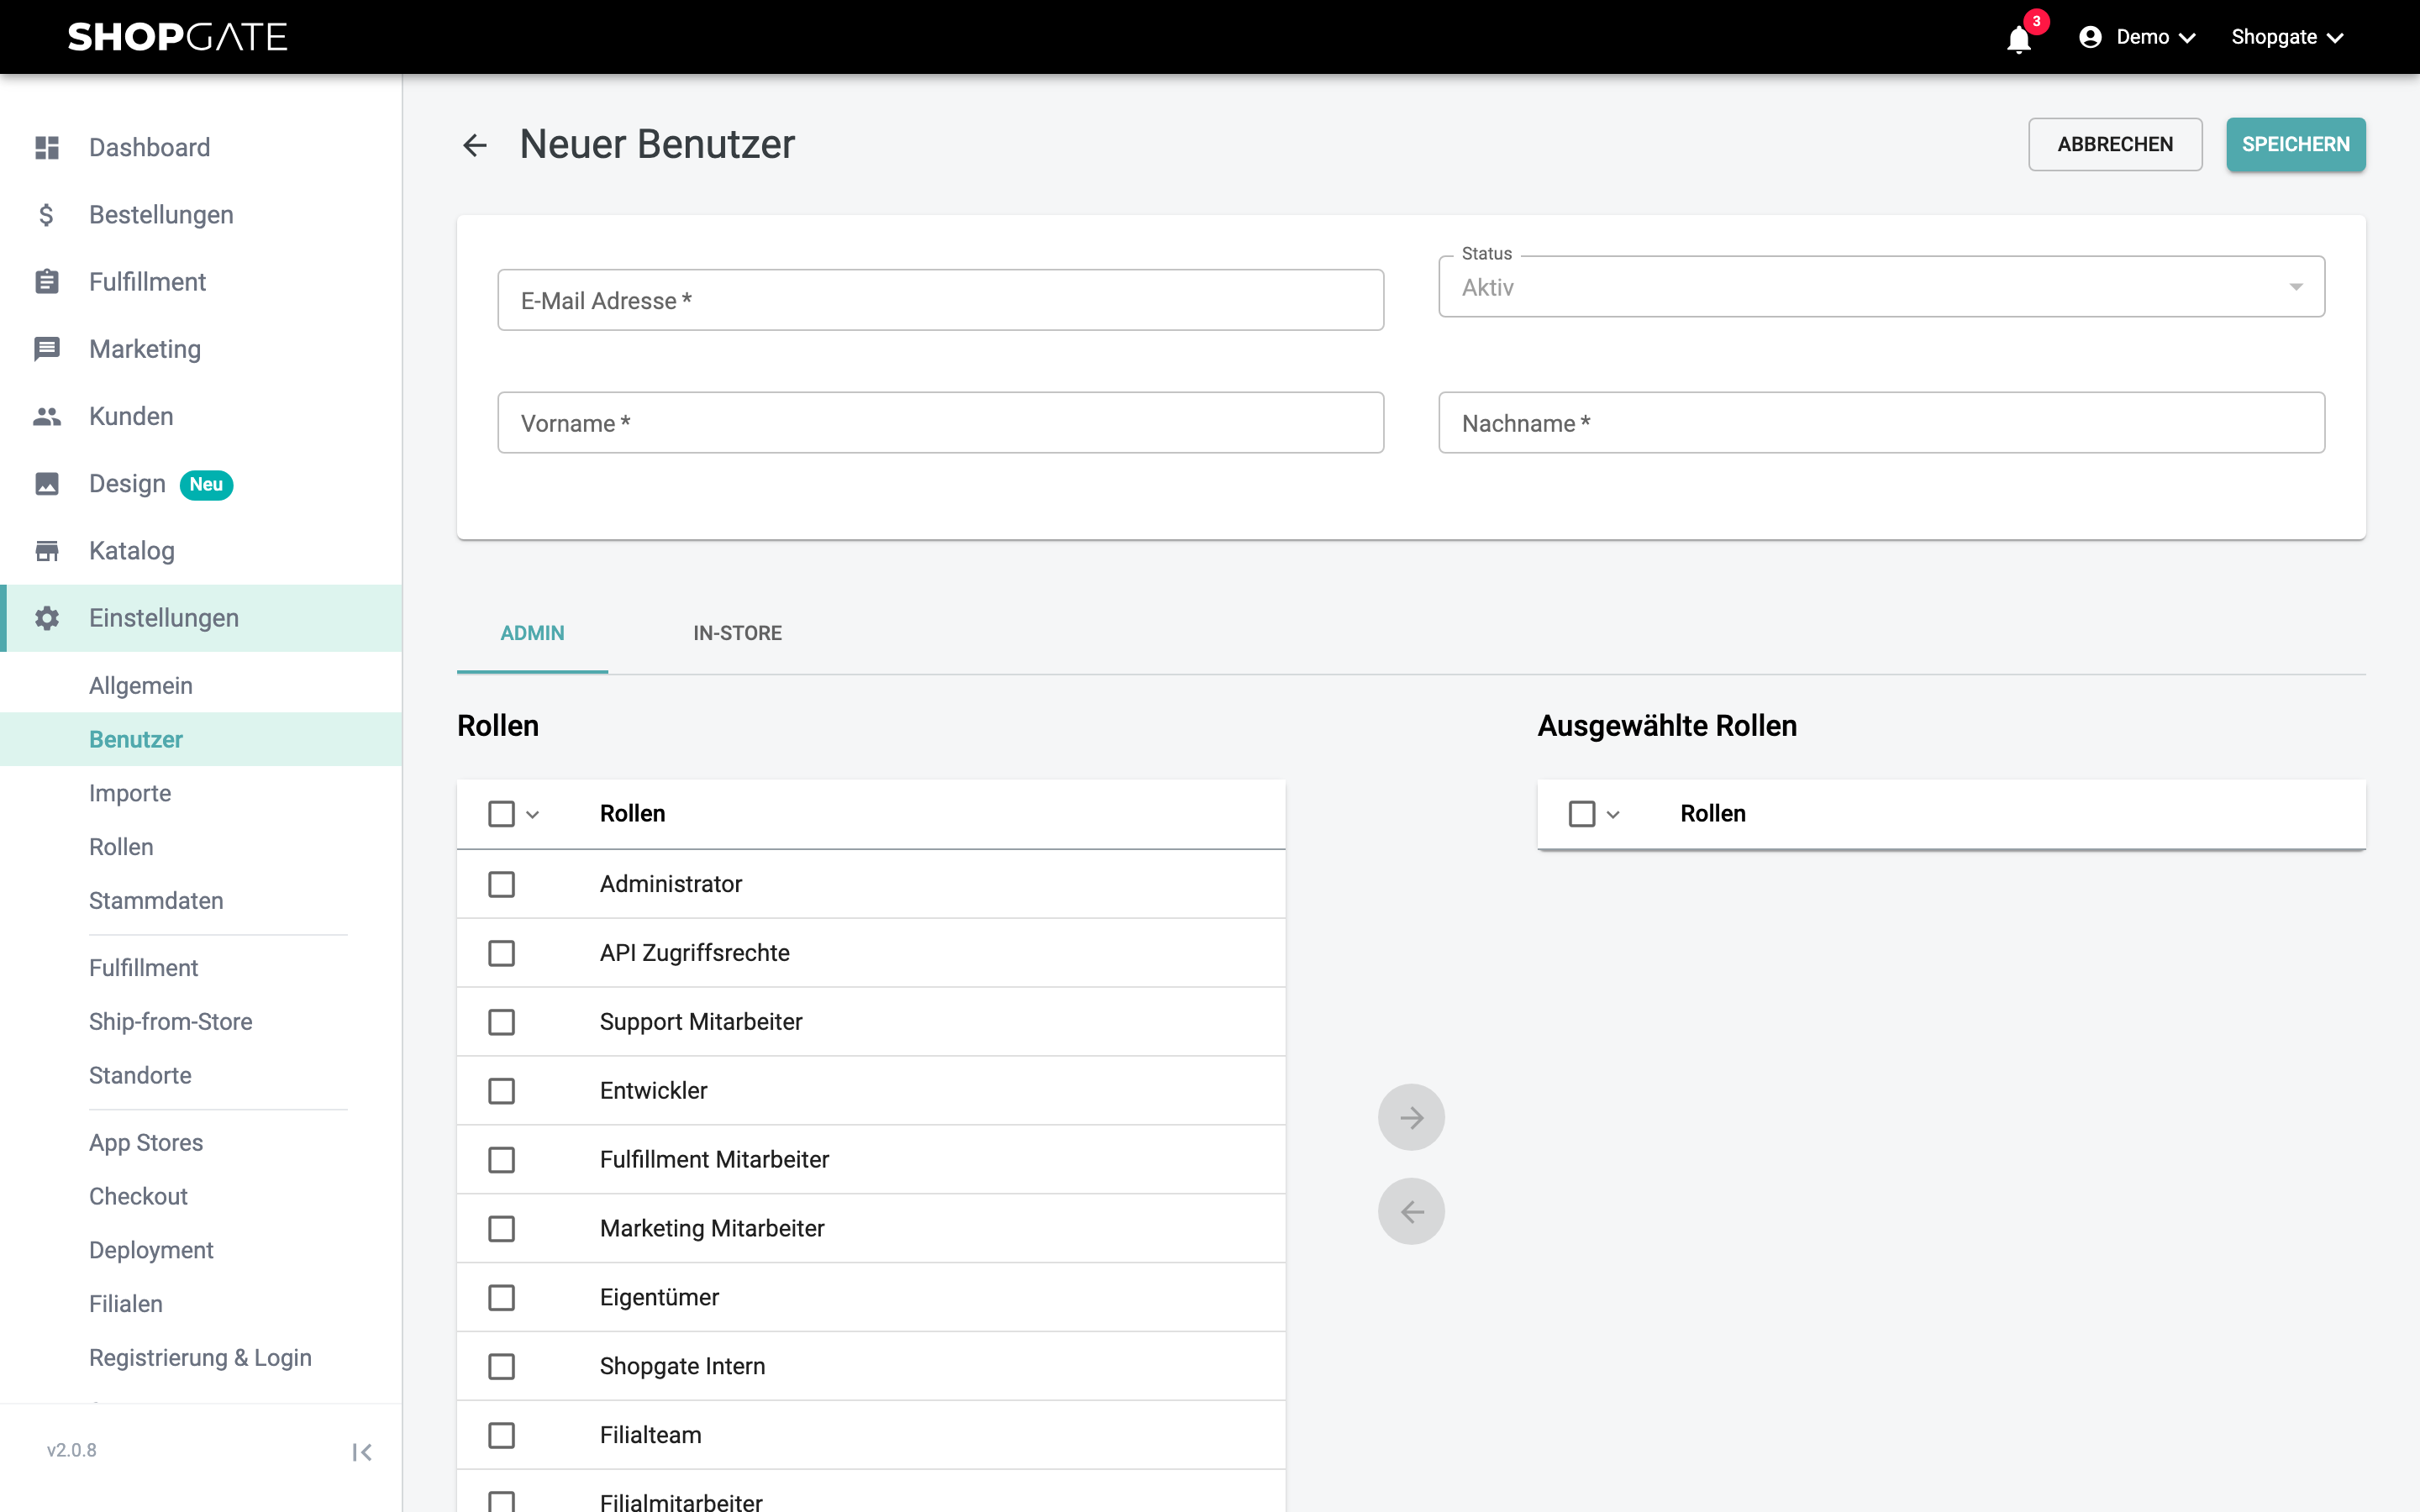Viewport: 2420px width, 1512px height.
Task: Toggle select-all checkbox in Ausgewählte Rollen header
Action: coord(1582,814)
